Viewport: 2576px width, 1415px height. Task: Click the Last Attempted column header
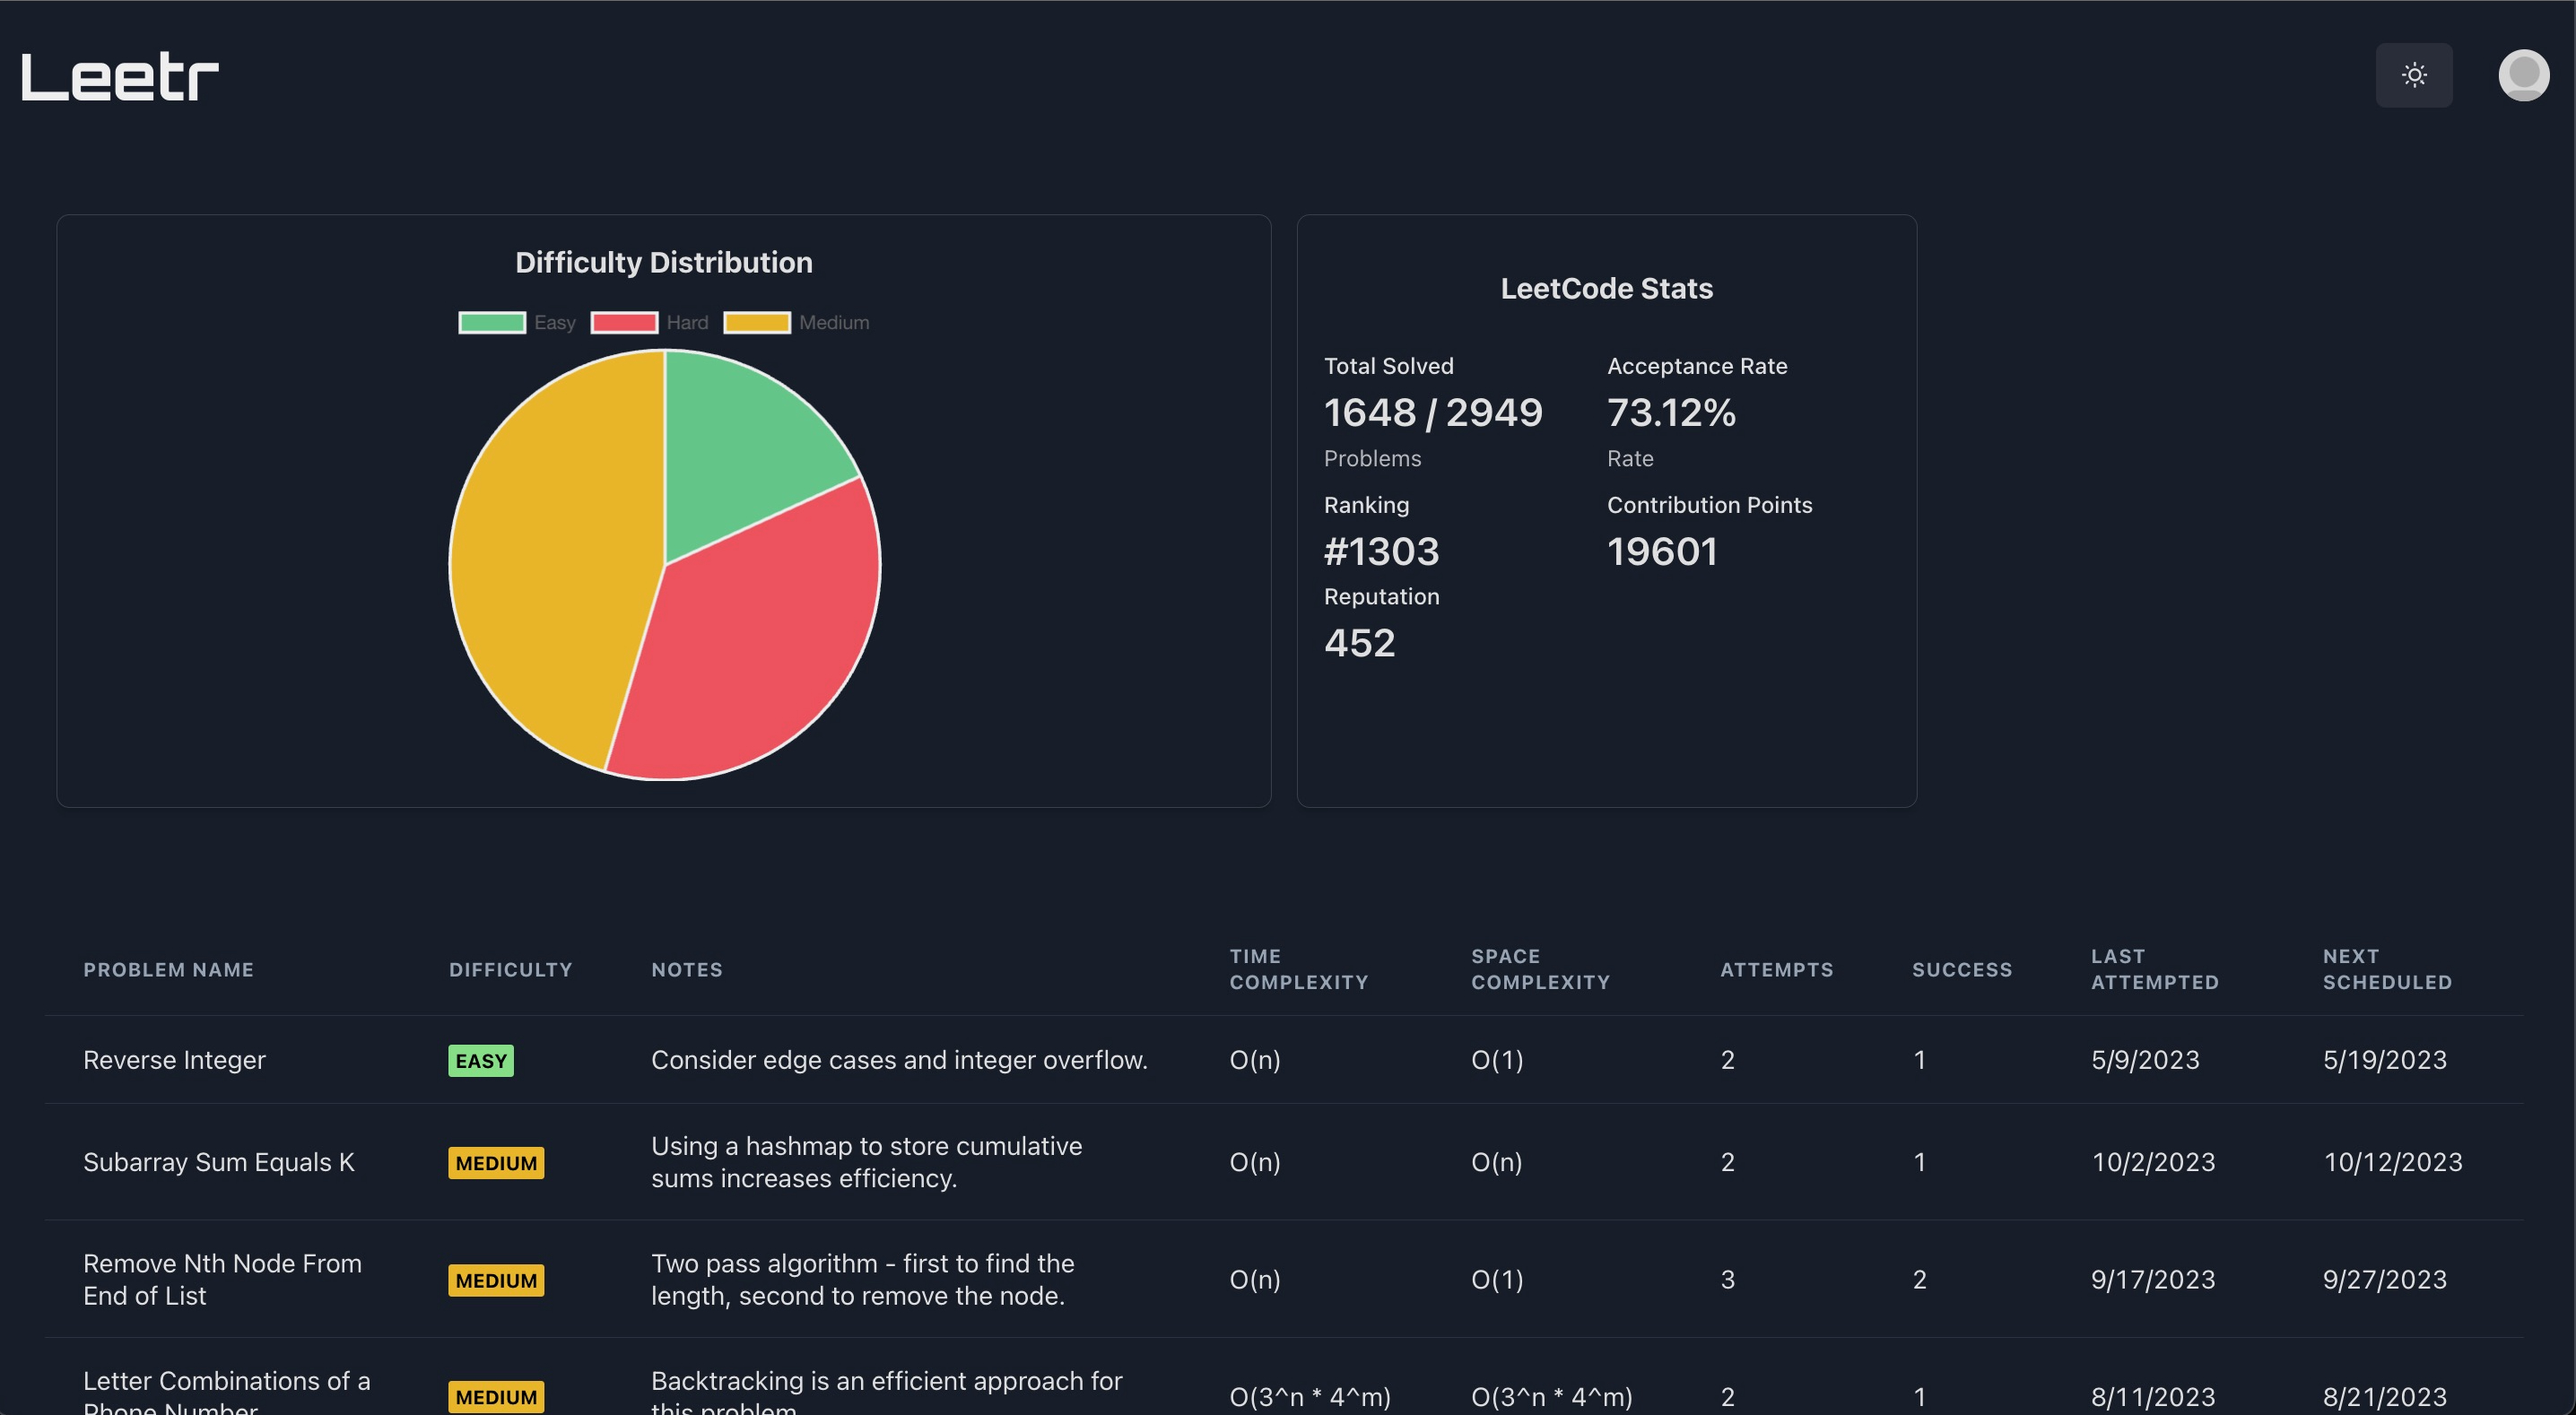point(2154,969)
